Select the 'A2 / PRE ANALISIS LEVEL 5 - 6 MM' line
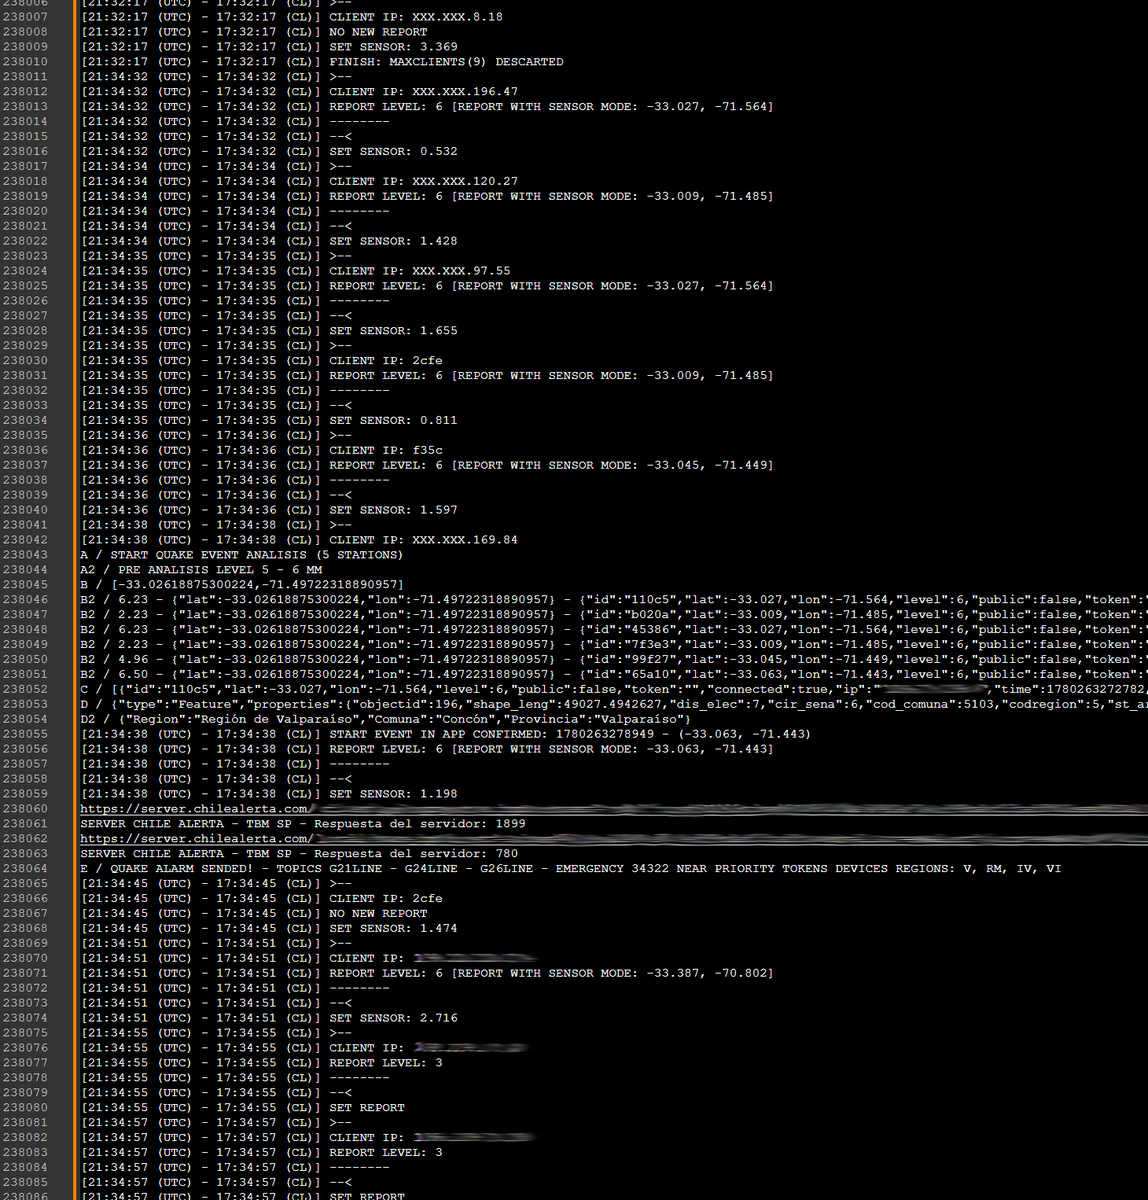Viewport: 1148px width, 1200px height. click(201, 570)
